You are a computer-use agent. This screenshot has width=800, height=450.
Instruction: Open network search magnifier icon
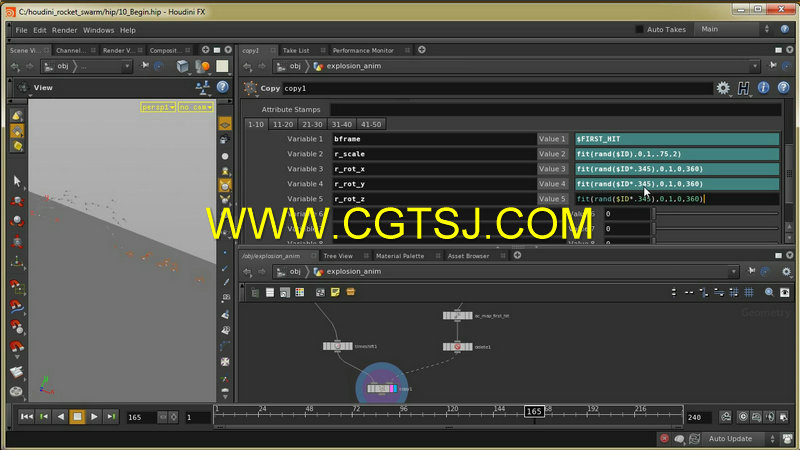click(x=769, y=292)
